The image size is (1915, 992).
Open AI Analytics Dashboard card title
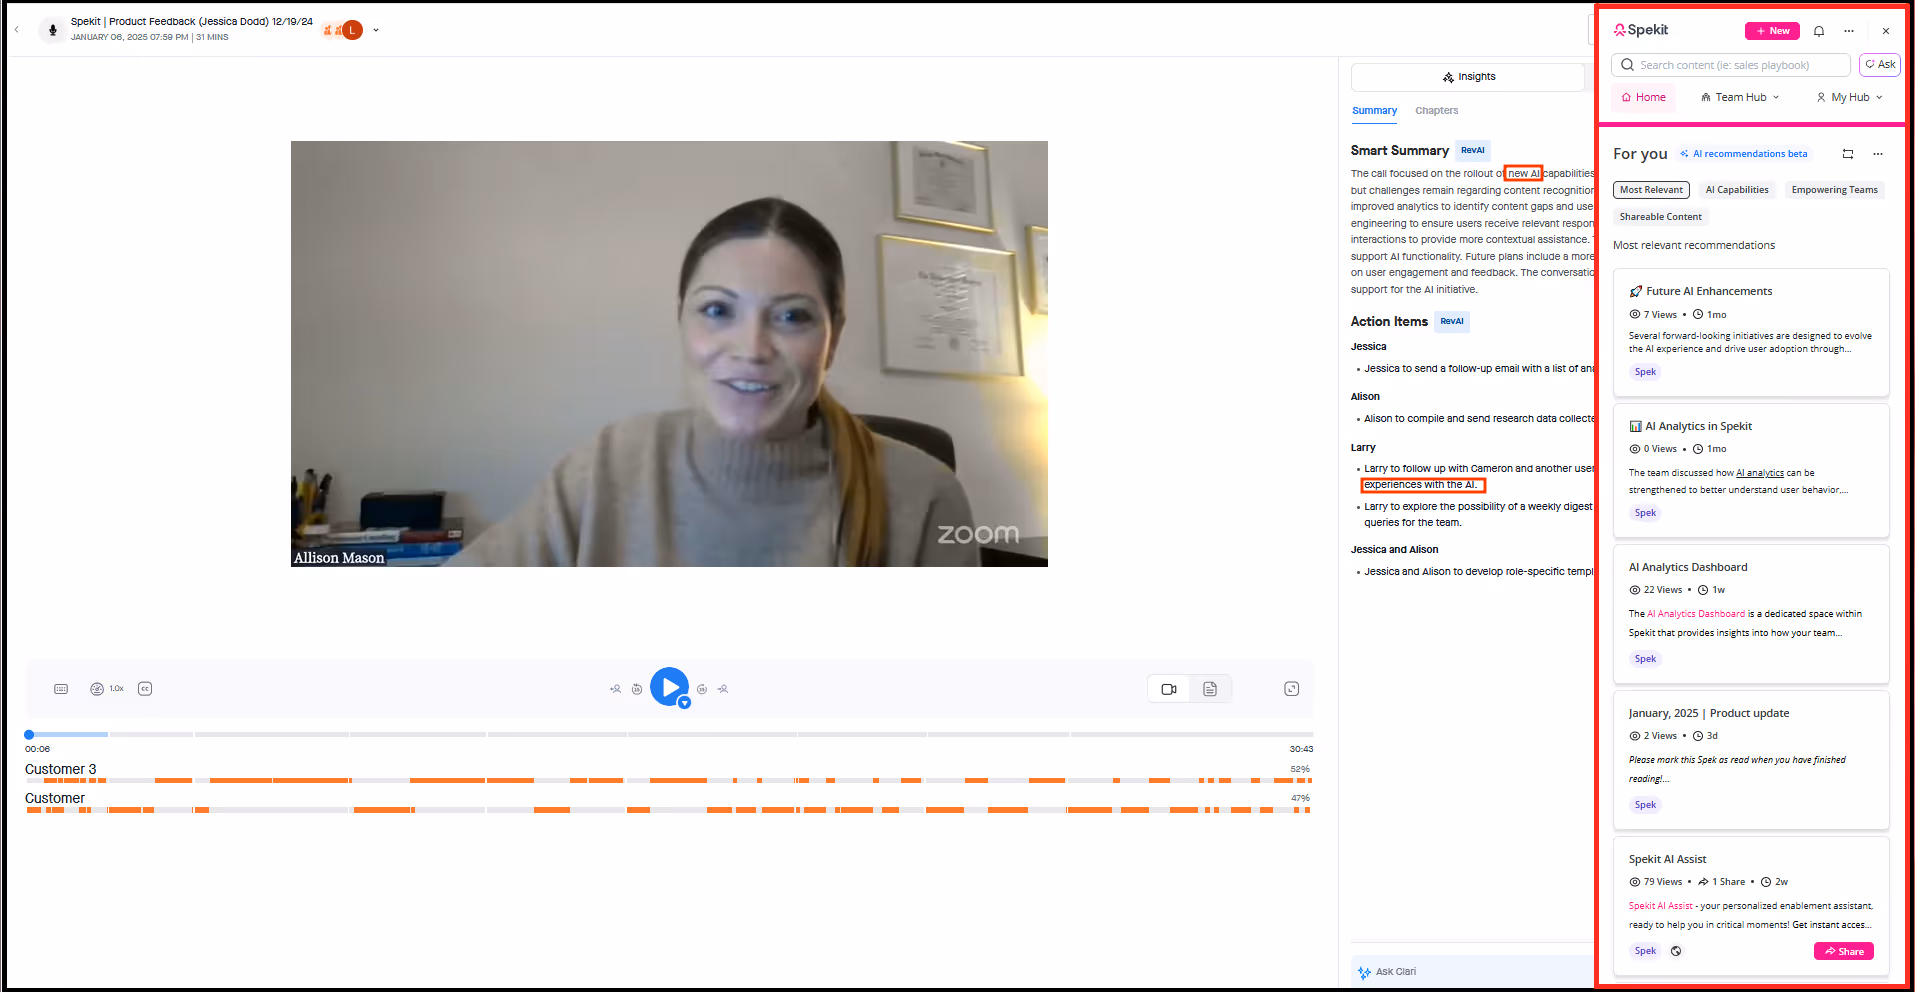[1688, 568]
